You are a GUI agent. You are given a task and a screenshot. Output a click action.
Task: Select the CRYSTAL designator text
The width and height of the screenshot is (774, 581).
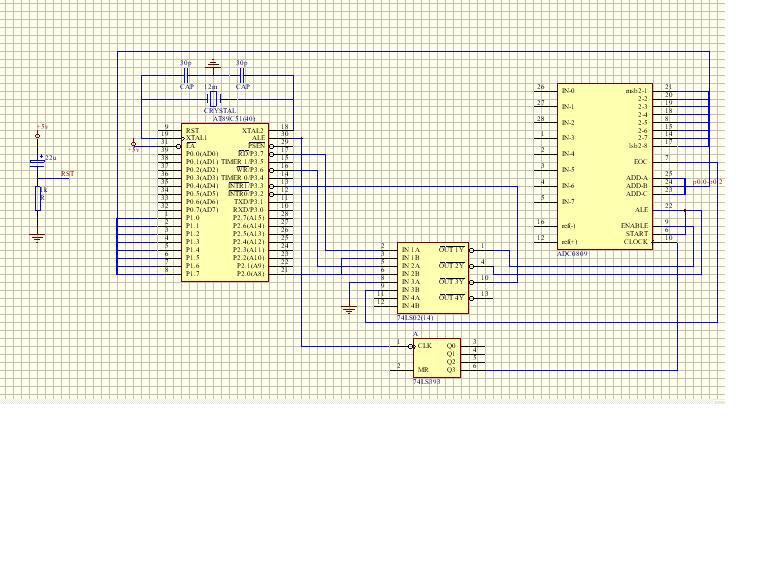220,111
